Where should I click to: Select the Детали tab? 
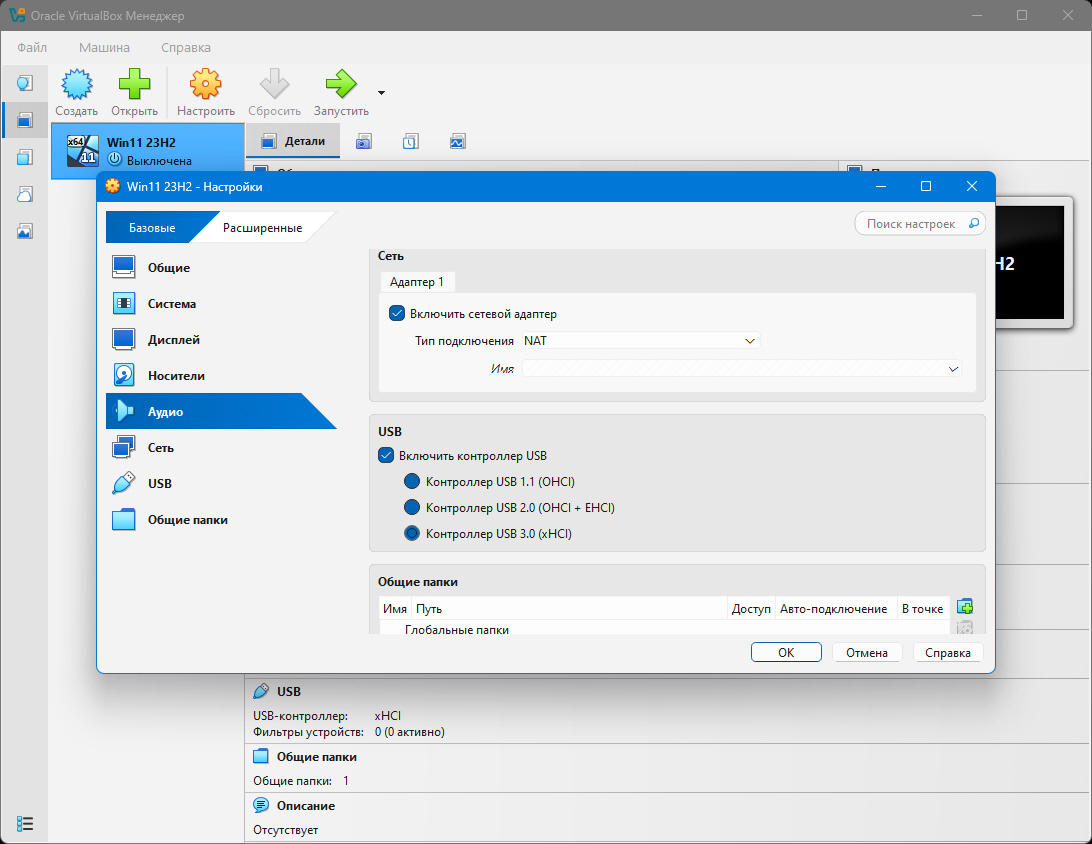293,141
